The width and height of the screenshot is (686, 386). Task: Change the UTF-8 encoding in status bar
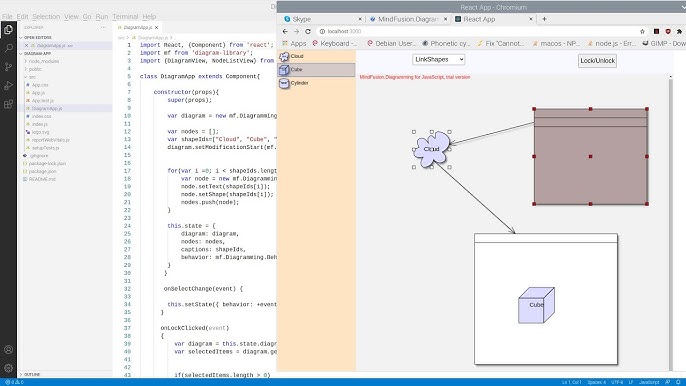point(617,382)
